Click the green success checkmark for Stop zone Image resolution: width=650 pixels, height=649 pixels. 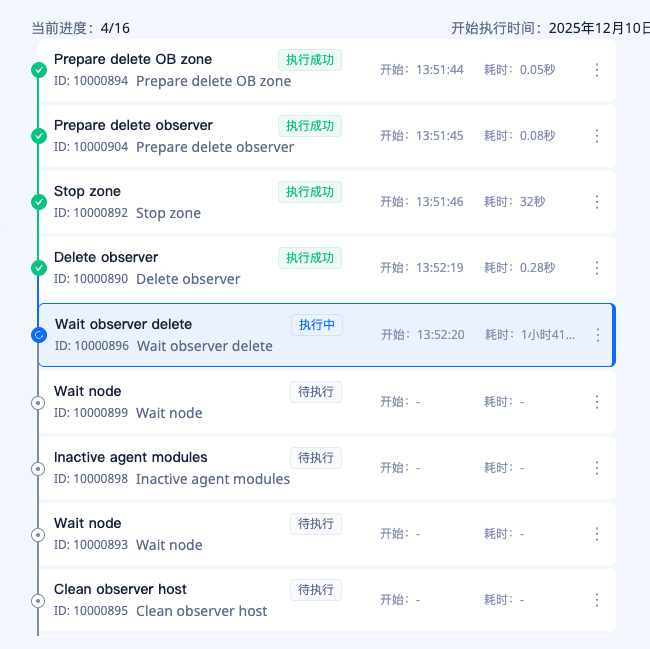point(39,202)
